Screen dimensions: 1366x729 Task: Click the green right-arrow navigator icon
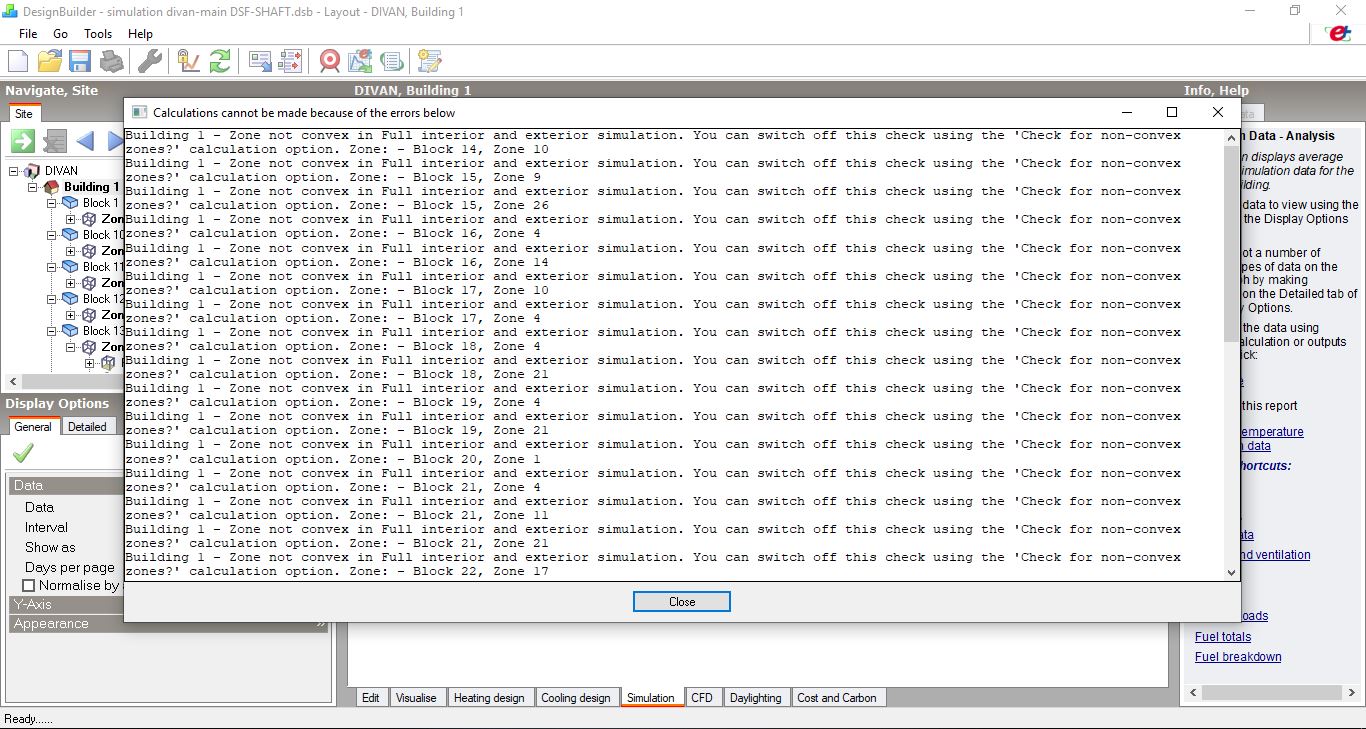click(23, 141)
